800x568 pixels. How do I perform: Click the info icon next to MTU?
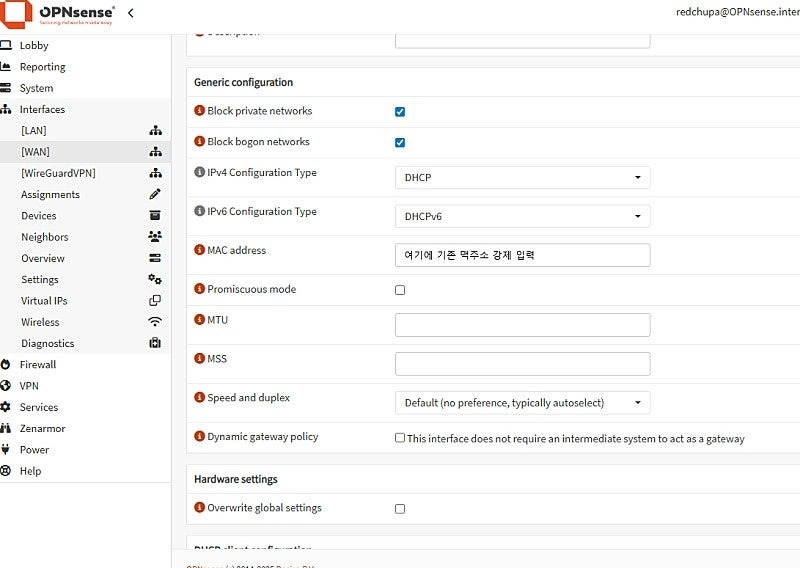point(199,320)
